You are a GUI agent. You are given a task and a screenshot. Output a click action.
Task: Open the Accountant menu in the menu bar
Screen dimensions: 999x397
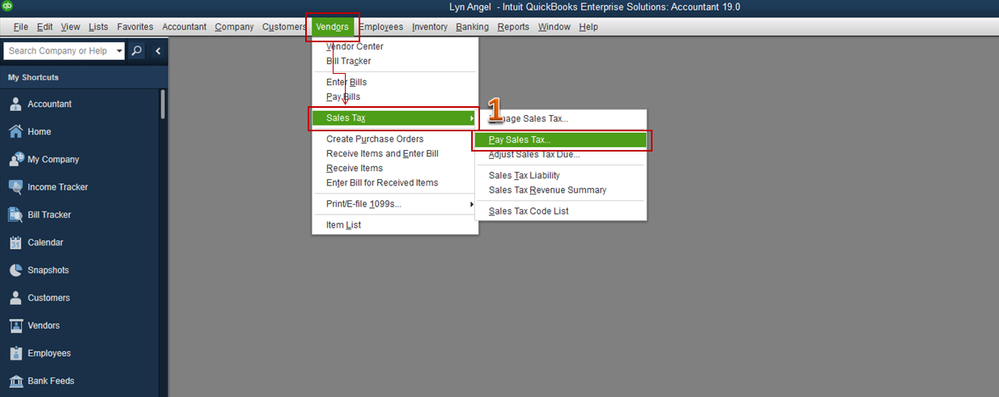(184, 27)
